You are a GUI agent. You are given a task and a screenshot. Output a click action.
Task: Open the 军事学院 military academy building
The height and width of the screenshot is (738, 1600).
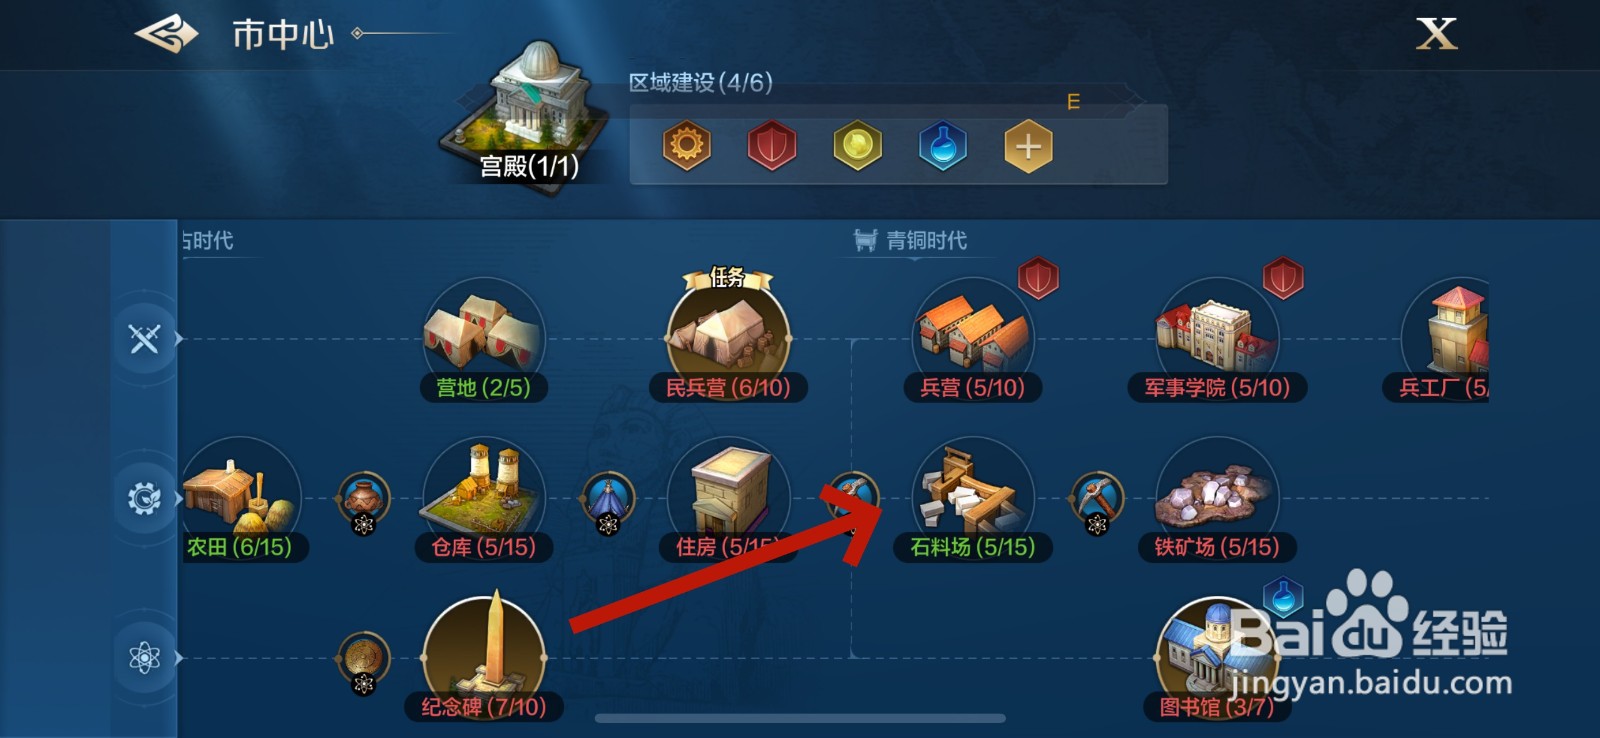(x=1217, y=342)
